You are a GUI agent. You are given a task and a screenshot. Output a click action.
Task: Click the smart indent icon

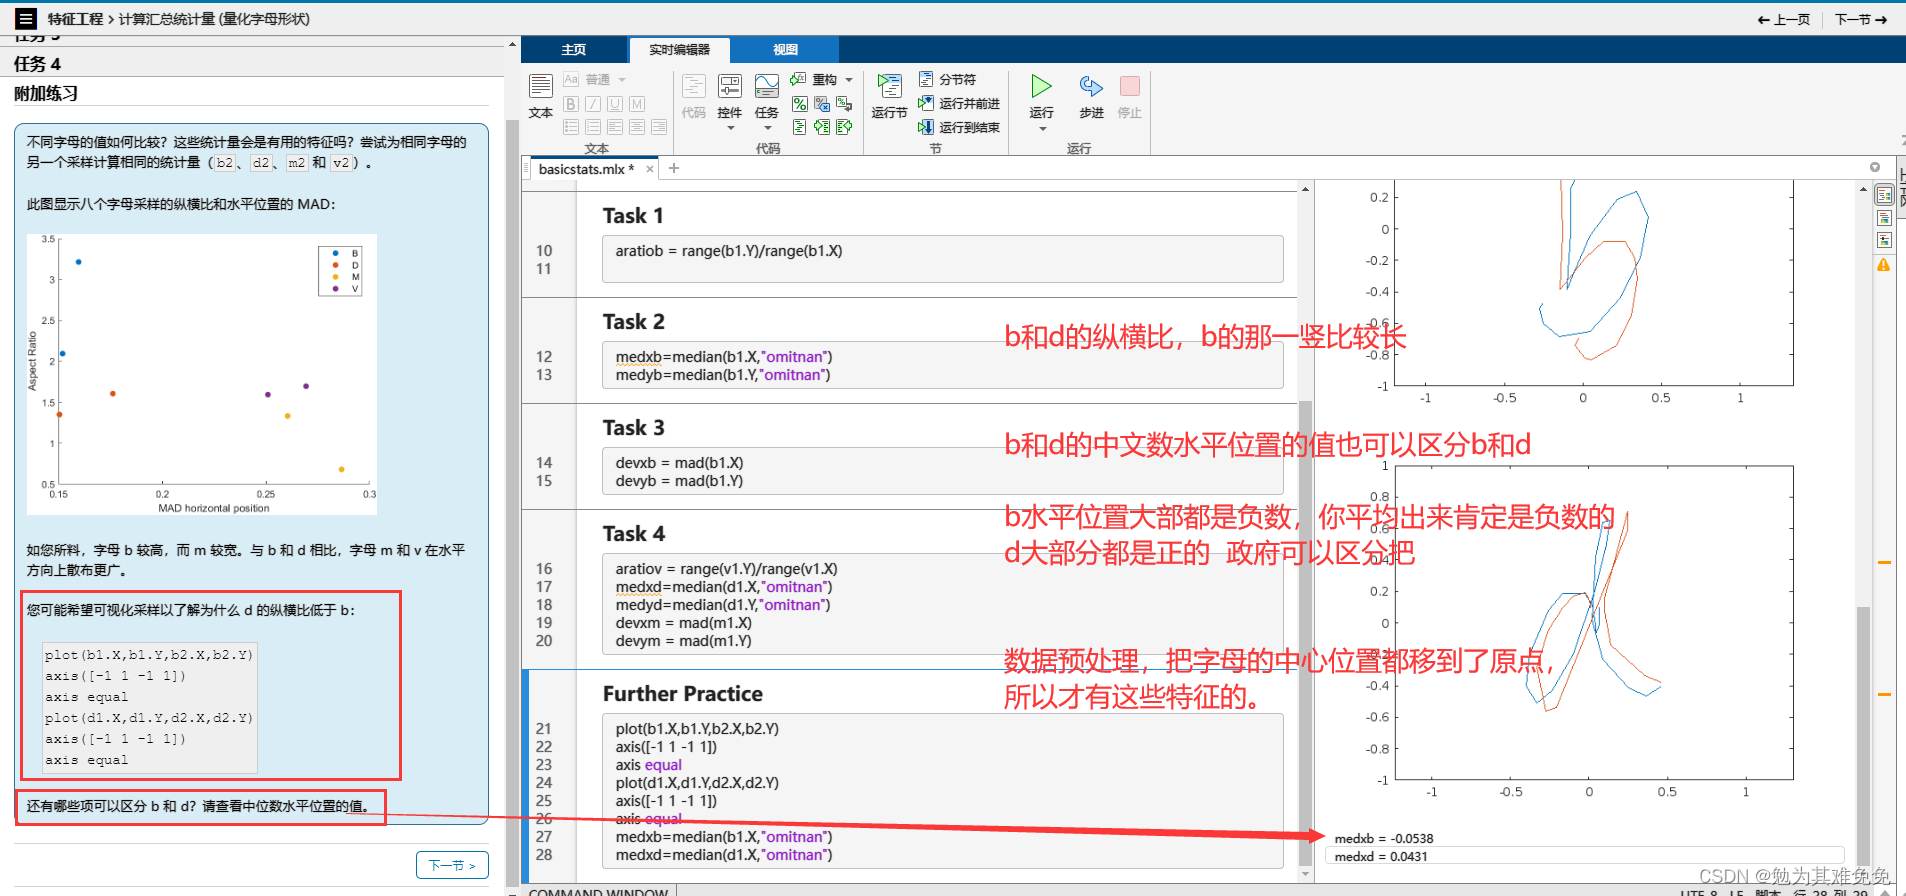click(799, 127)
